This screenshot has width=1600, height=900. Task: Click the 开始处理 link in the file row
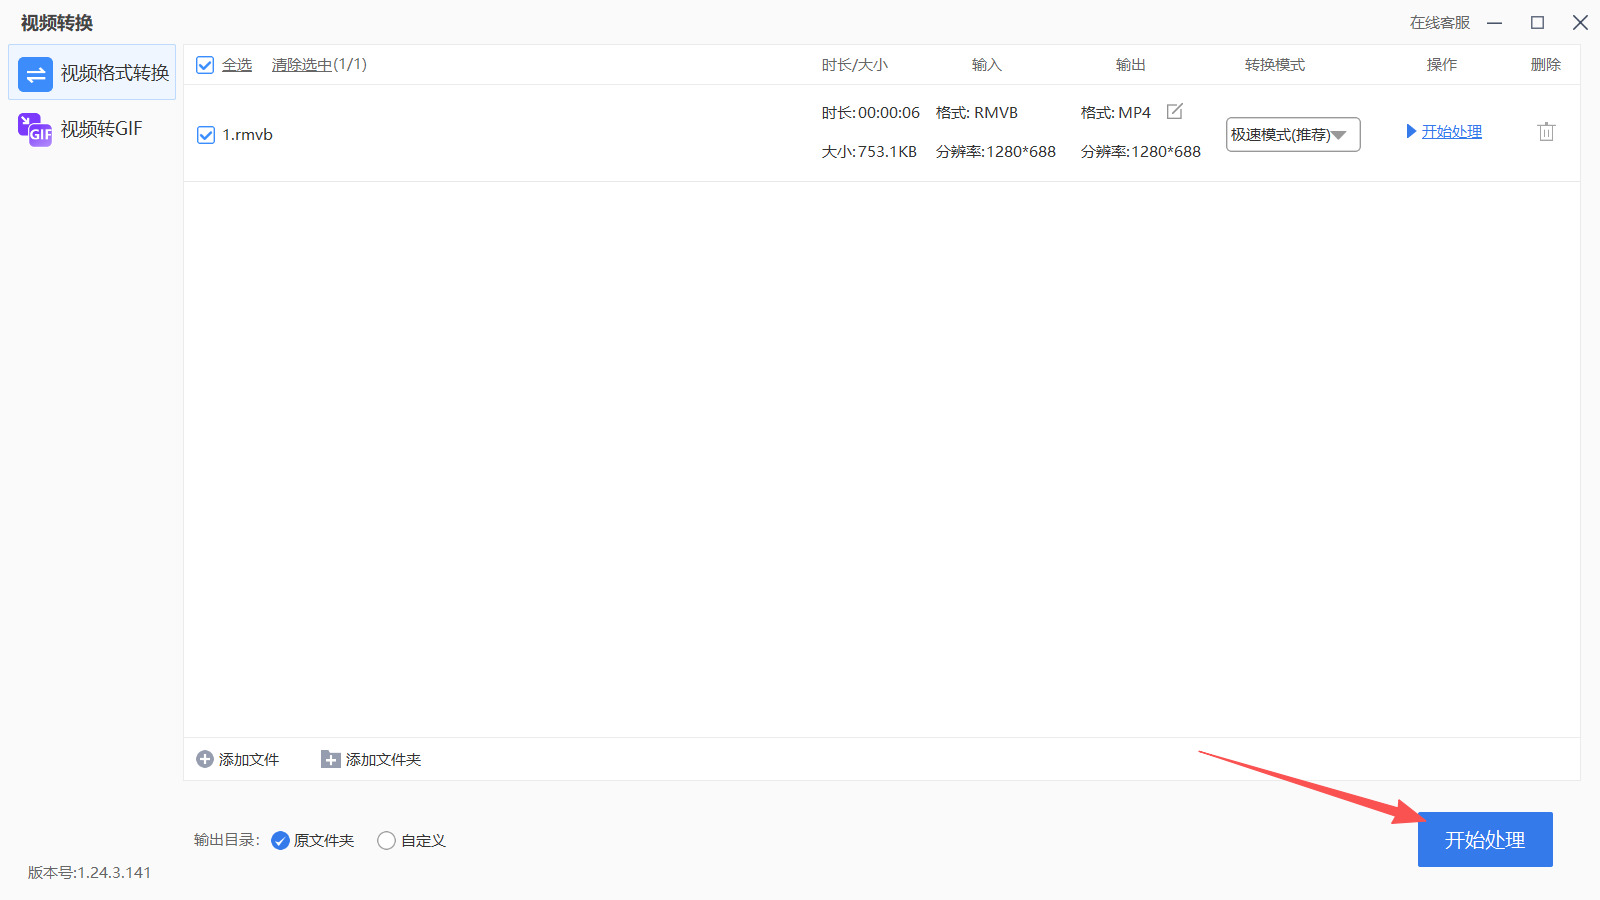[x=1451, y=131]
